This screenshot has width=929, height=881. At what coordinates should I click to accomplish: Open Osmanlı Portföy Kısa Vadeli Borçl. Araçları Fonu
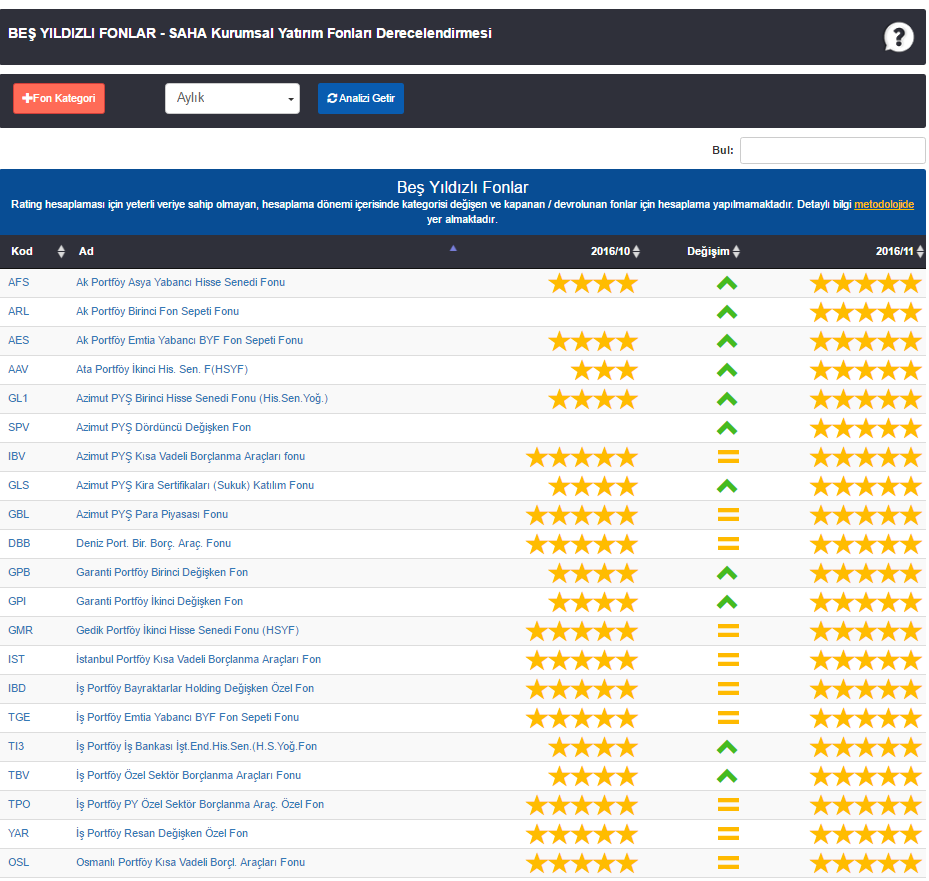point(190,863)
